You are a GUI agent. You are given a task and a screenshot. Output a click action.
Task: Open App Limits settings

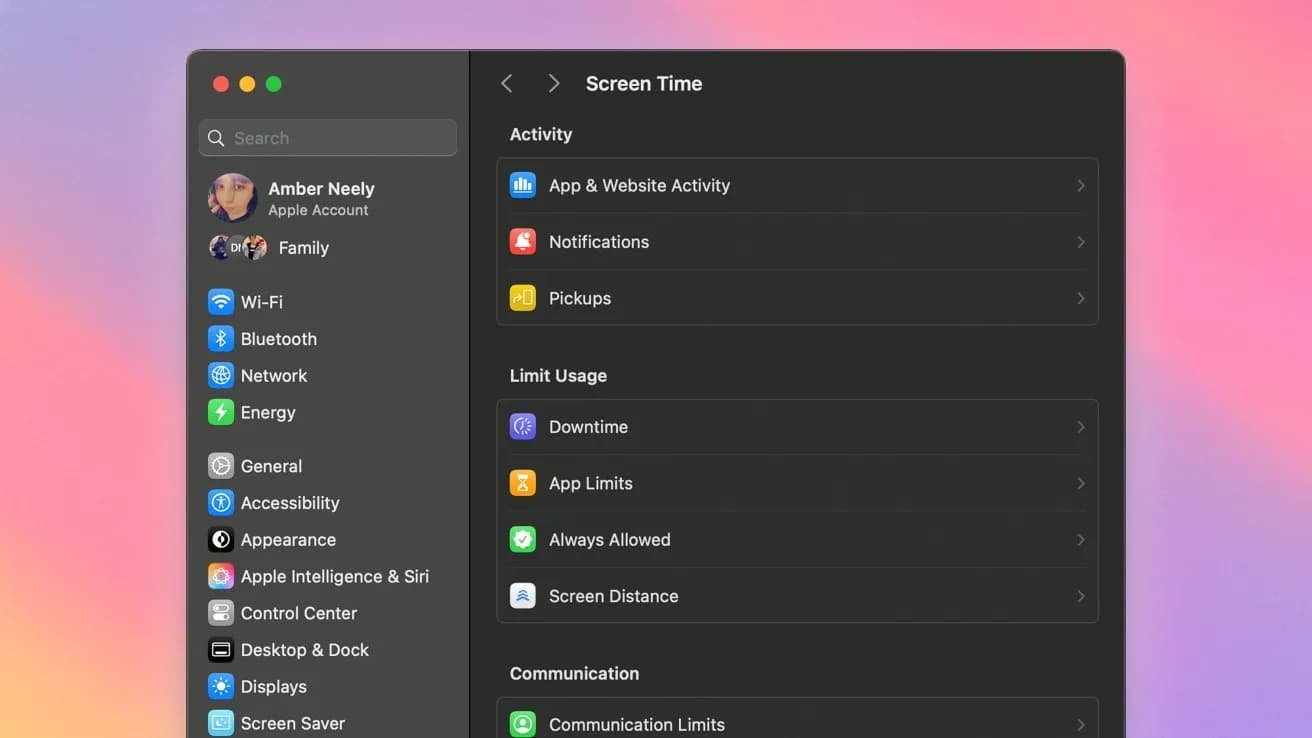[589, 483]
